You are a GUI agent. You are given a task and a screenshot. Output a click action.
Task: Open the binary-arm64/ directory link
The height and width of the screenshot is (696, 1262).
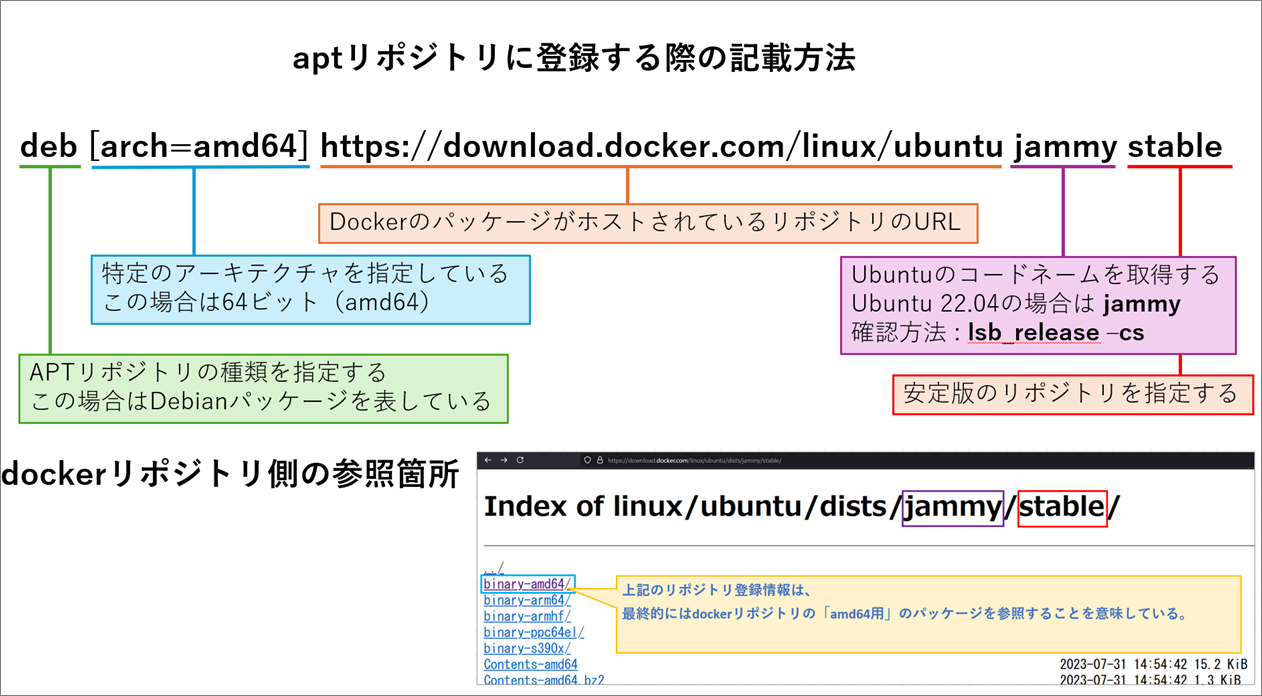525,599
